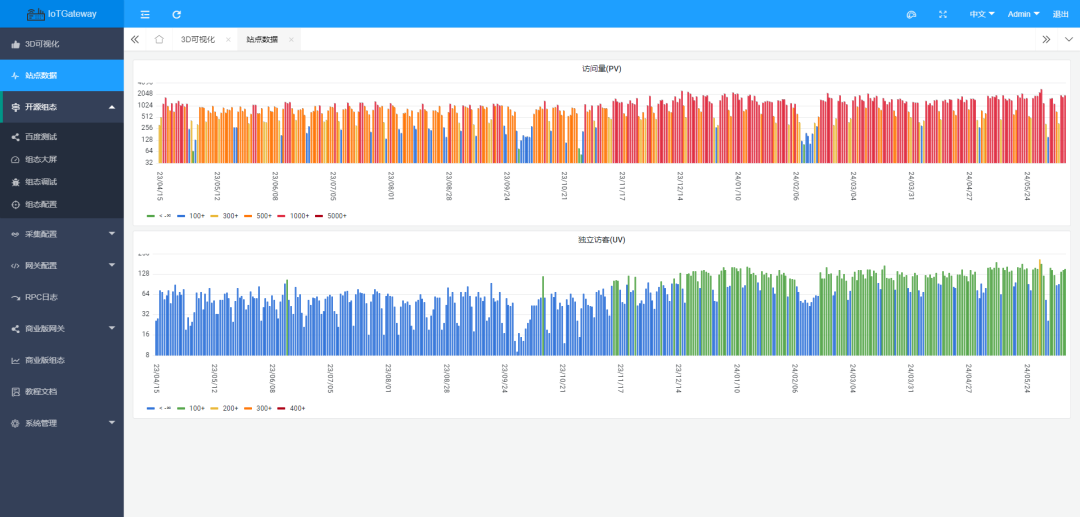Open the Admin user dropdown
1080x517 pixels.
pos(1023,14)
